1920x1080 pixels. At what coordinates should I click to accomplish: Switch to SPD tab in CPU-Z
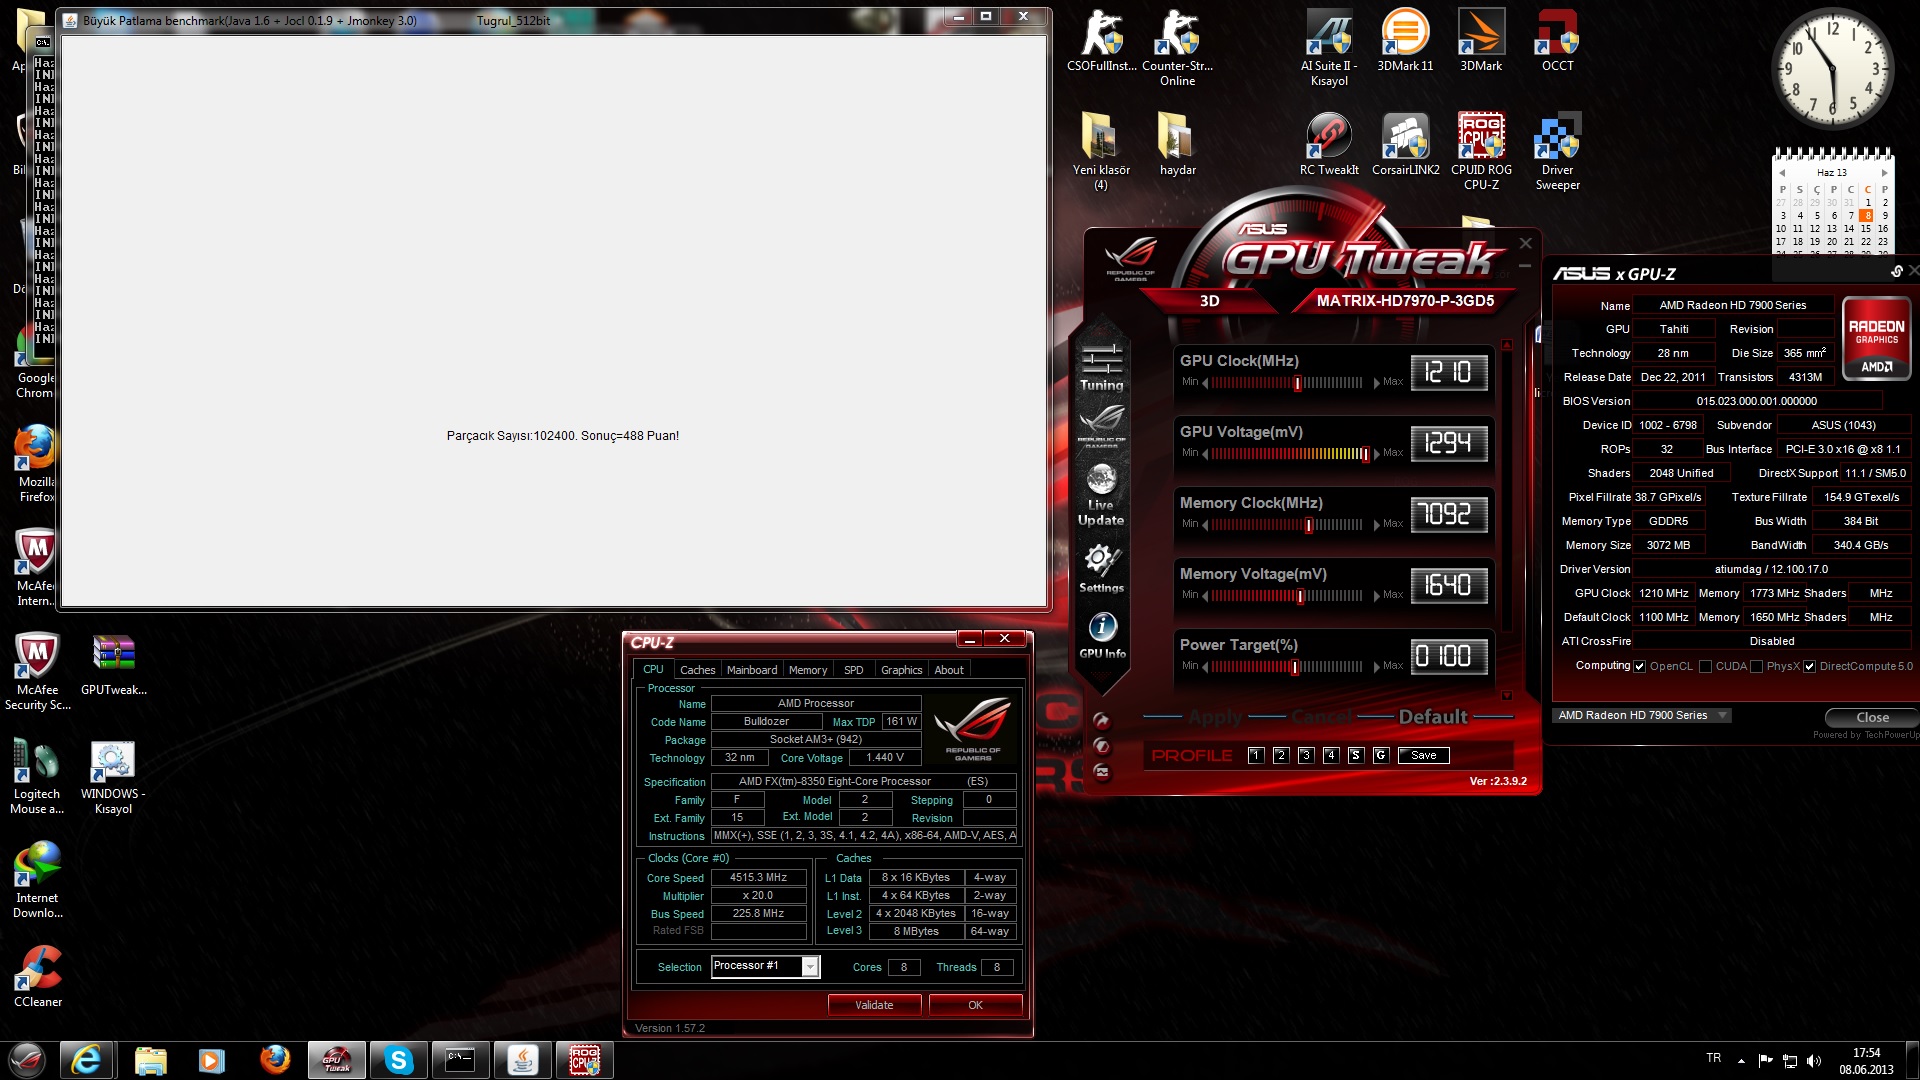pyautogui.click(x=853, y=670)
